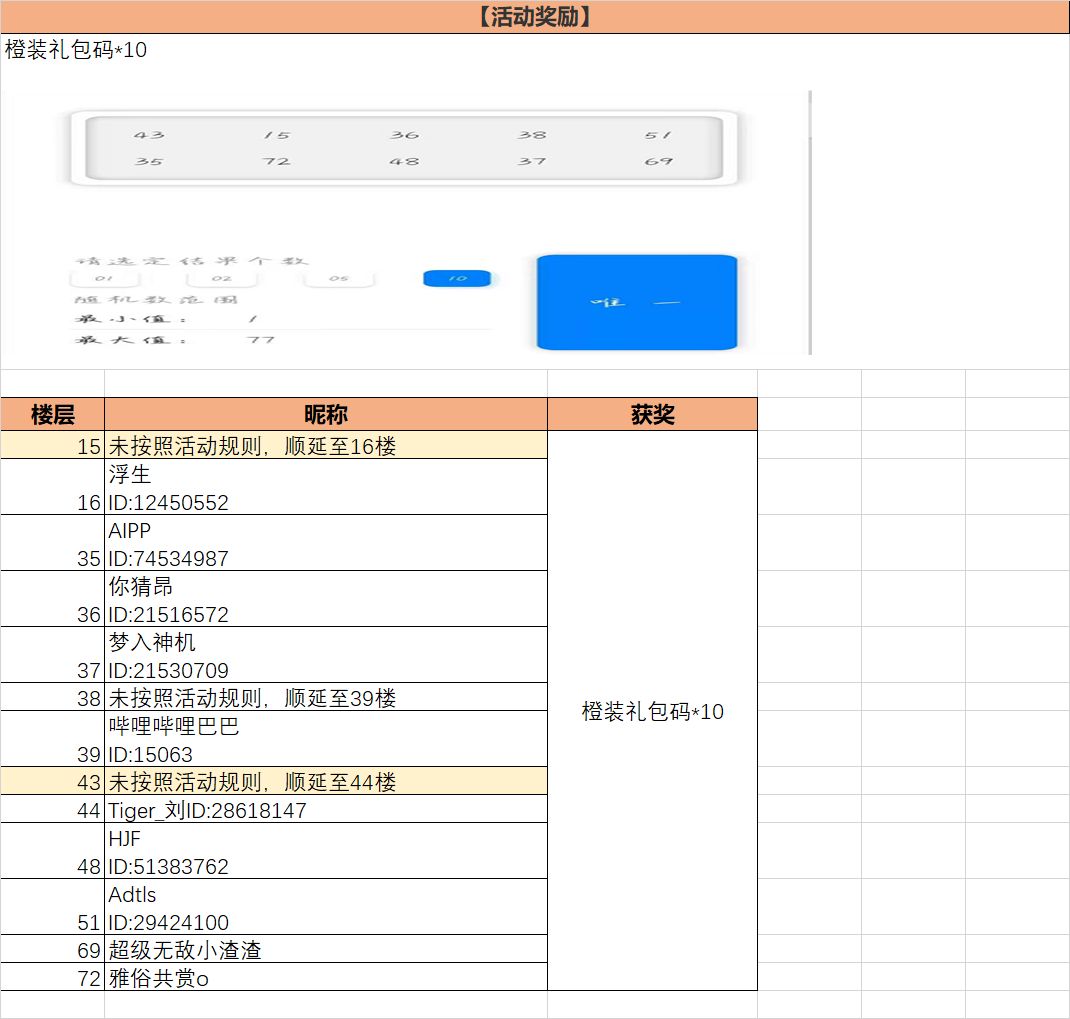Select the 10 result count option

[x=457, y=278]
